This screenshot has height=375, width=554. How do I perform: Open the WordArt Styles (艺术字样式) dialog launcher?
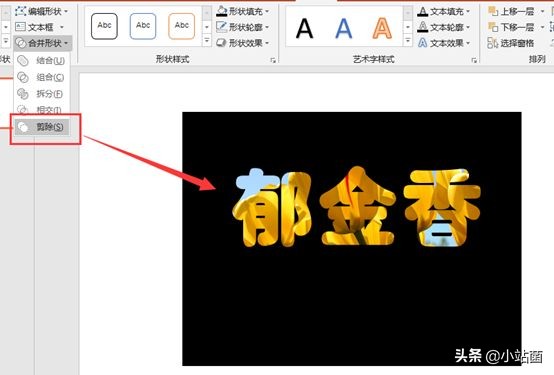(x=474, y=60)
